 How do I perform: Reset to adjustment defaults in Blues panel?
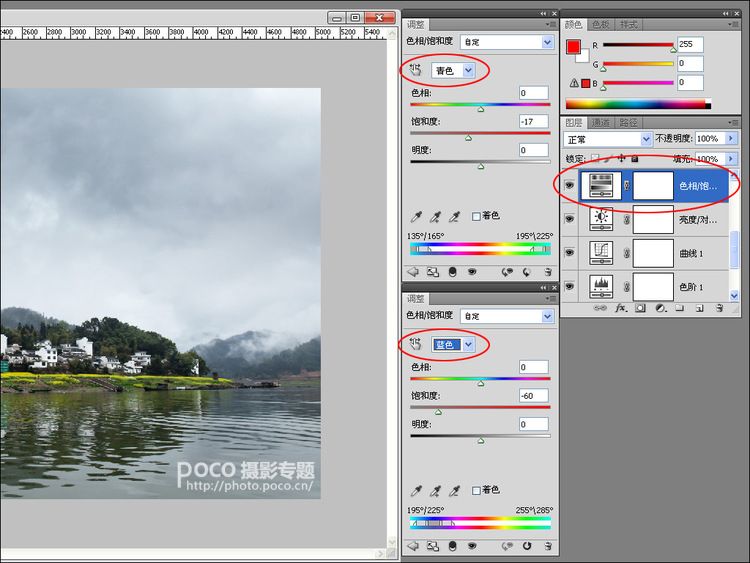(527, 546)
